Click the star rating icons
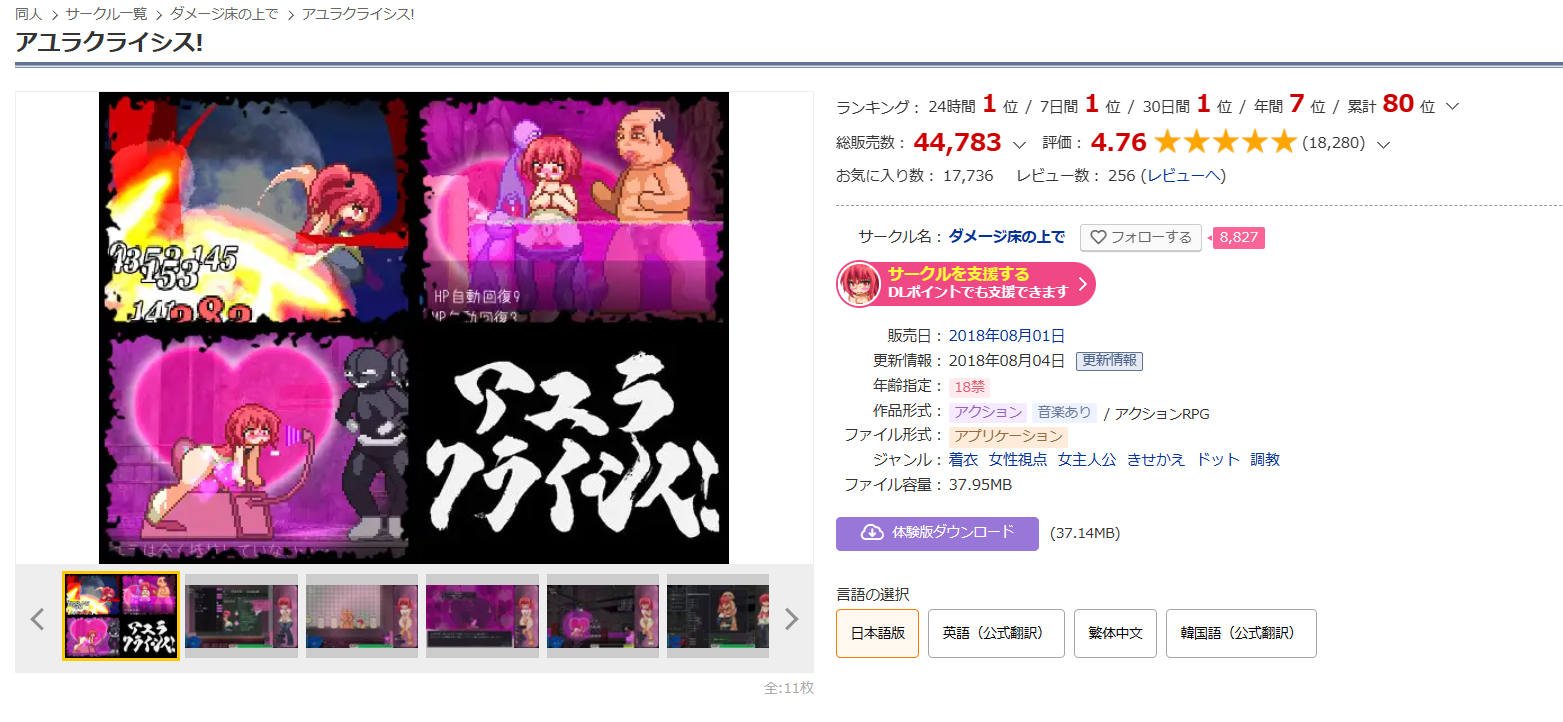The image size is (1563, 722). pos(1224,143)
